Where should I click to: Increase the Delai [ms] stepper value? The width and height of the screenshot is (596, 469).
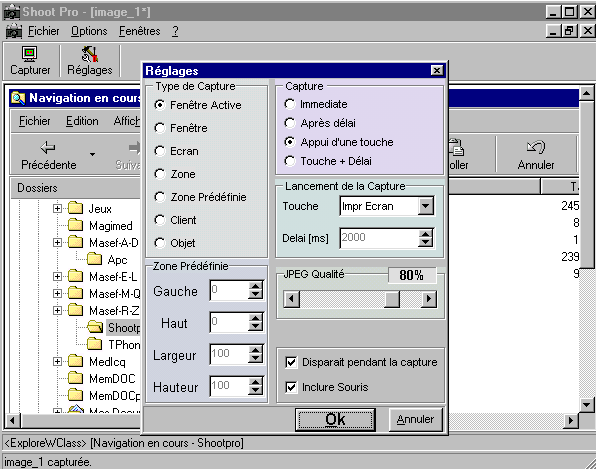(425, 234)
